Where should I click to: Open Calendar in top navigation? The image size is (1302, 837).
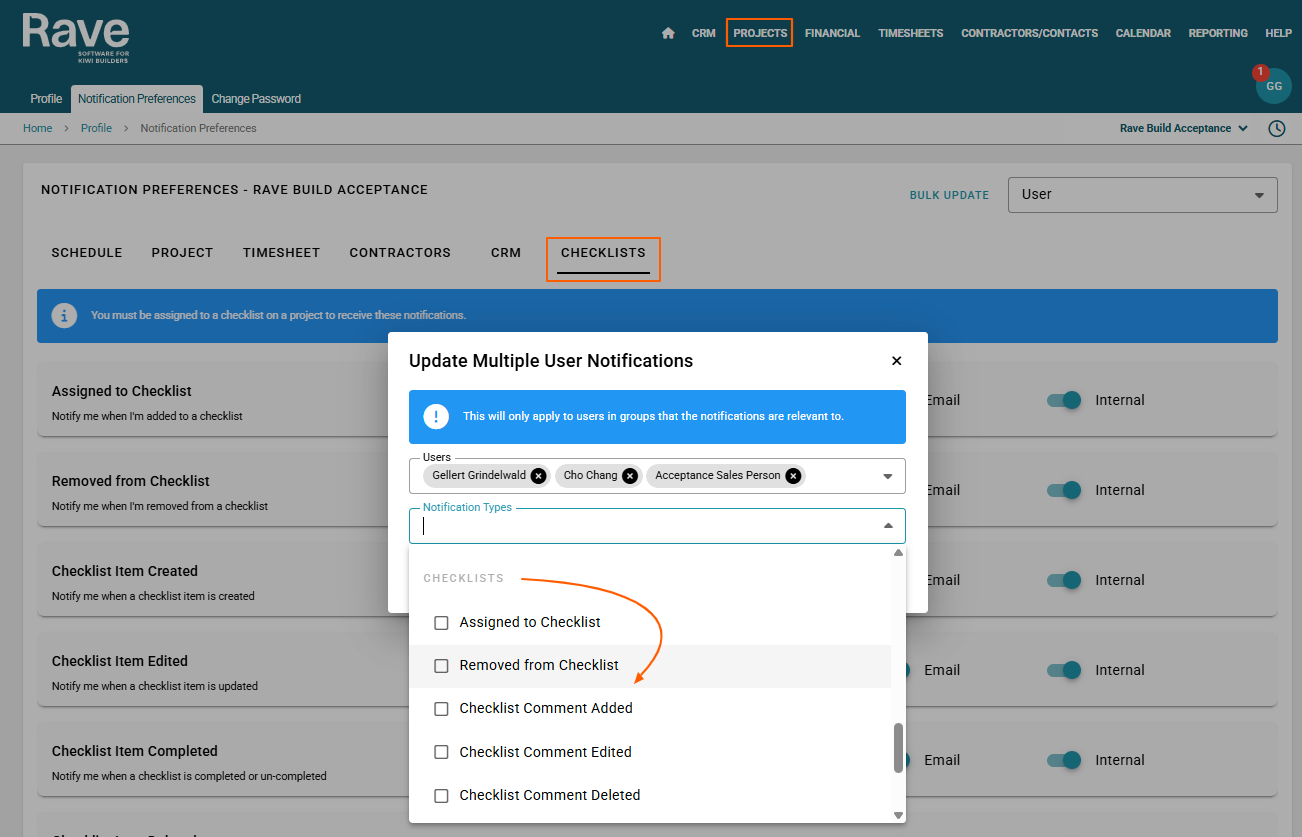click(x=1143, y=33)
